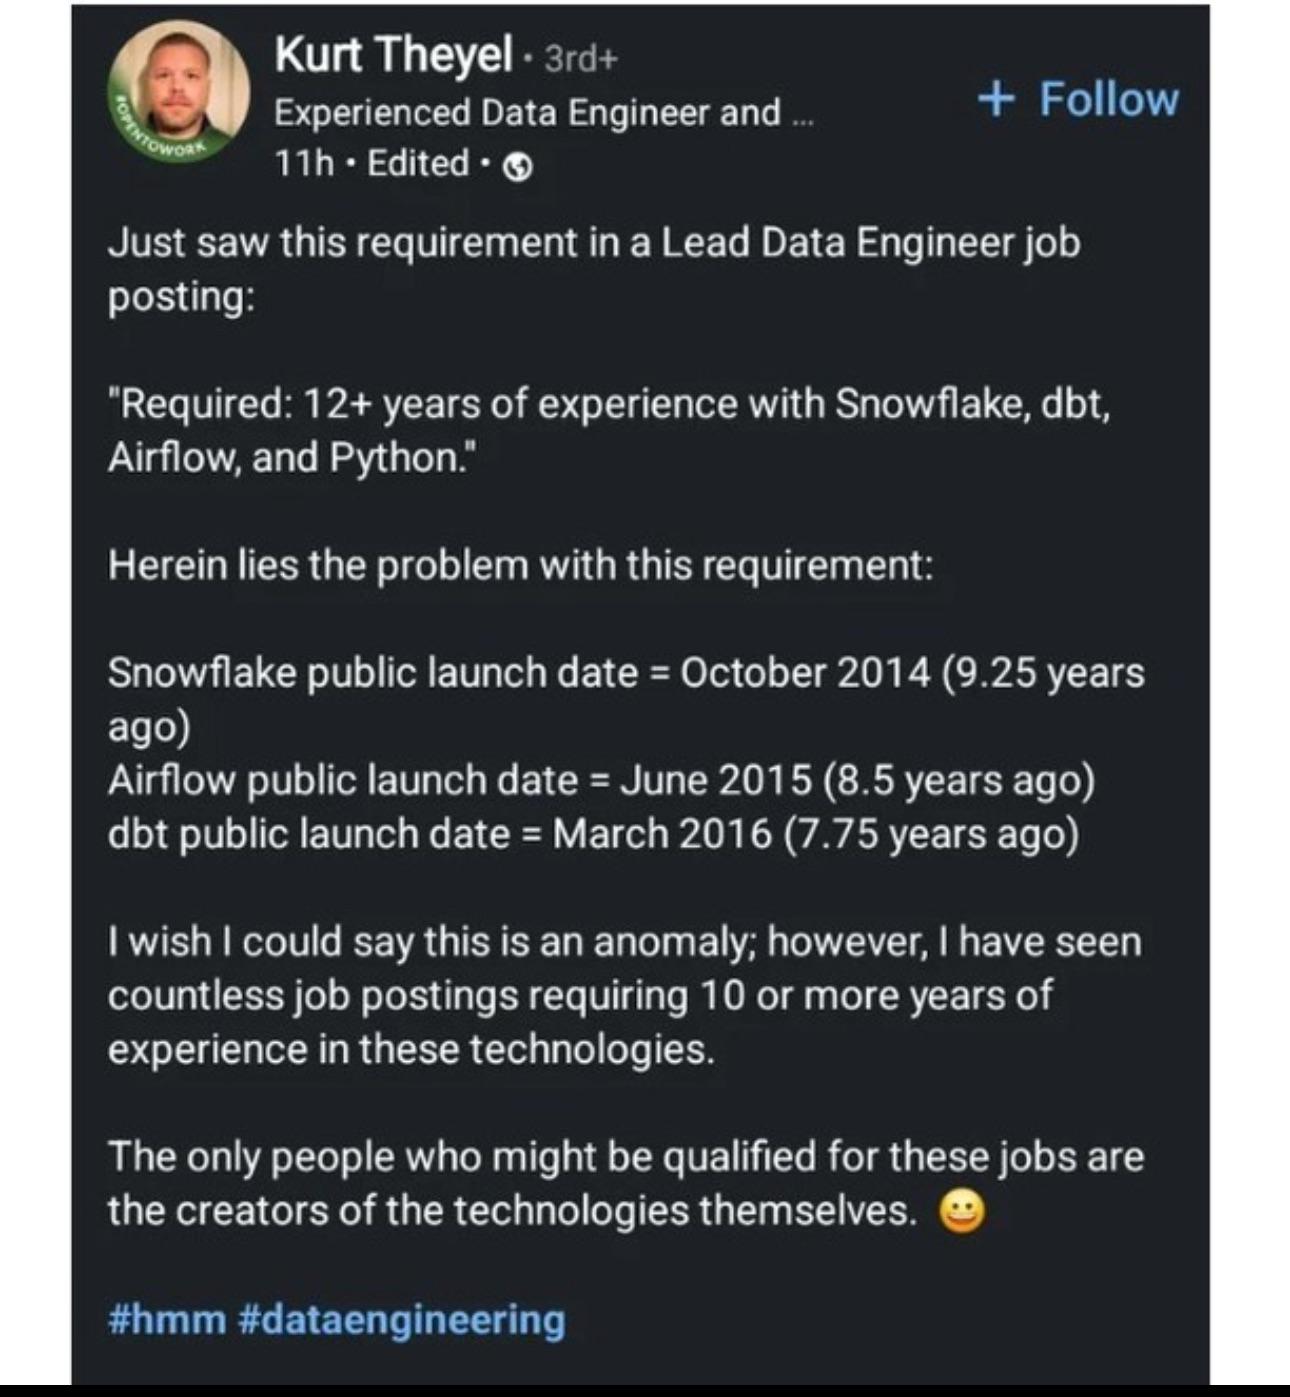Click the "11h" post timestamp

click(x=304, y=163)
